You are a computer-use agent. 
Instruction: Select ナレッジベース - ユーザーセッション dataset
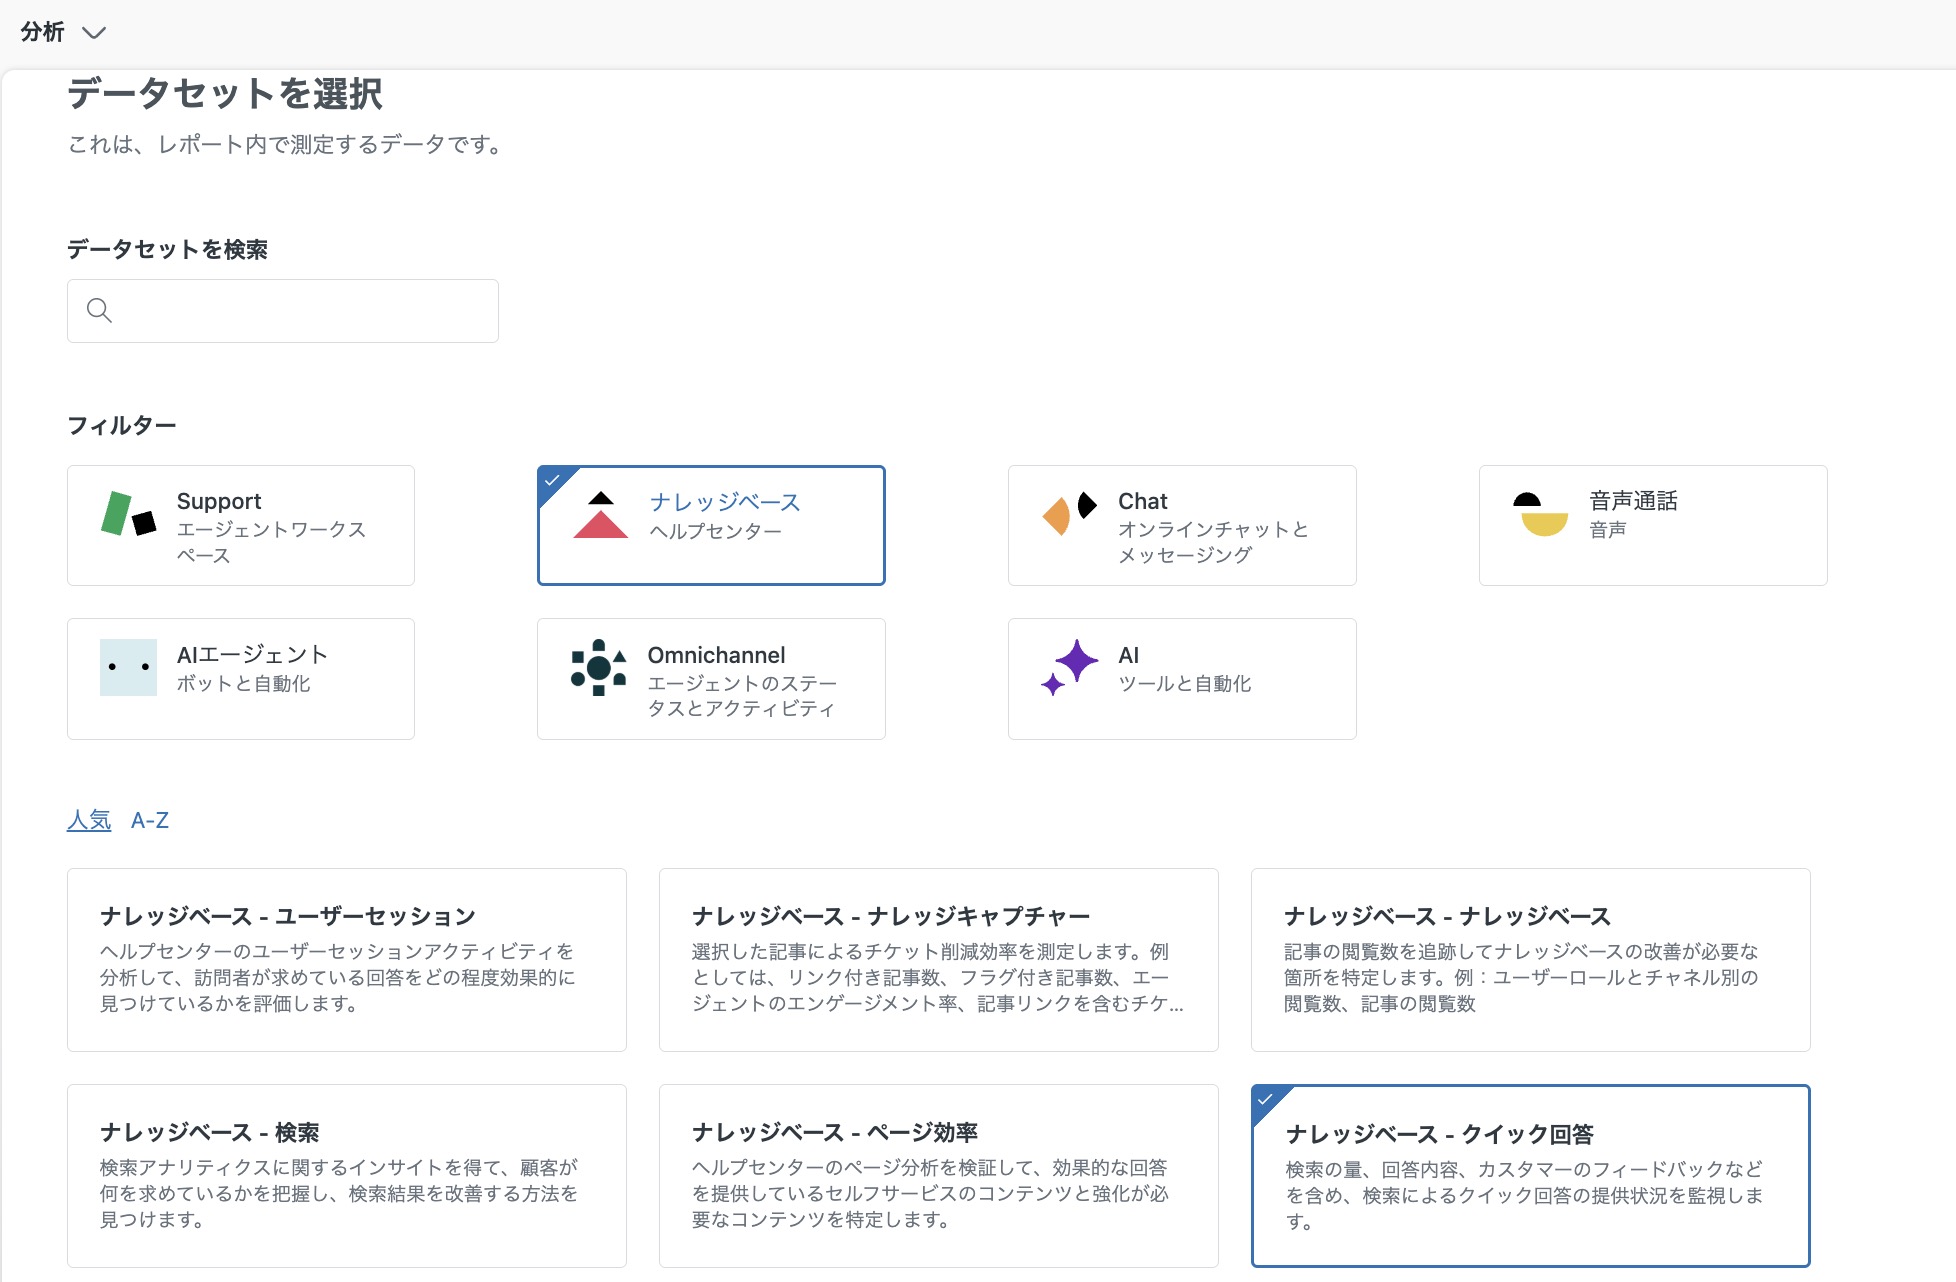coord(347,960)
